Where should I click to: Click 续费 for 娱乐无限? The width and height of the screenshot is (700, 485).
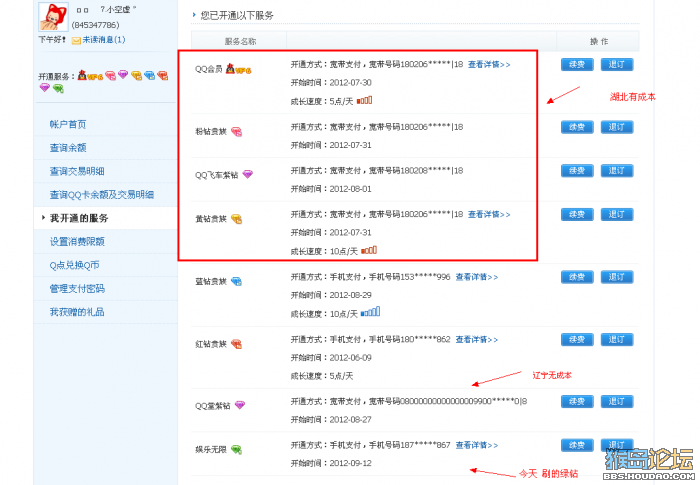[577, 445]
